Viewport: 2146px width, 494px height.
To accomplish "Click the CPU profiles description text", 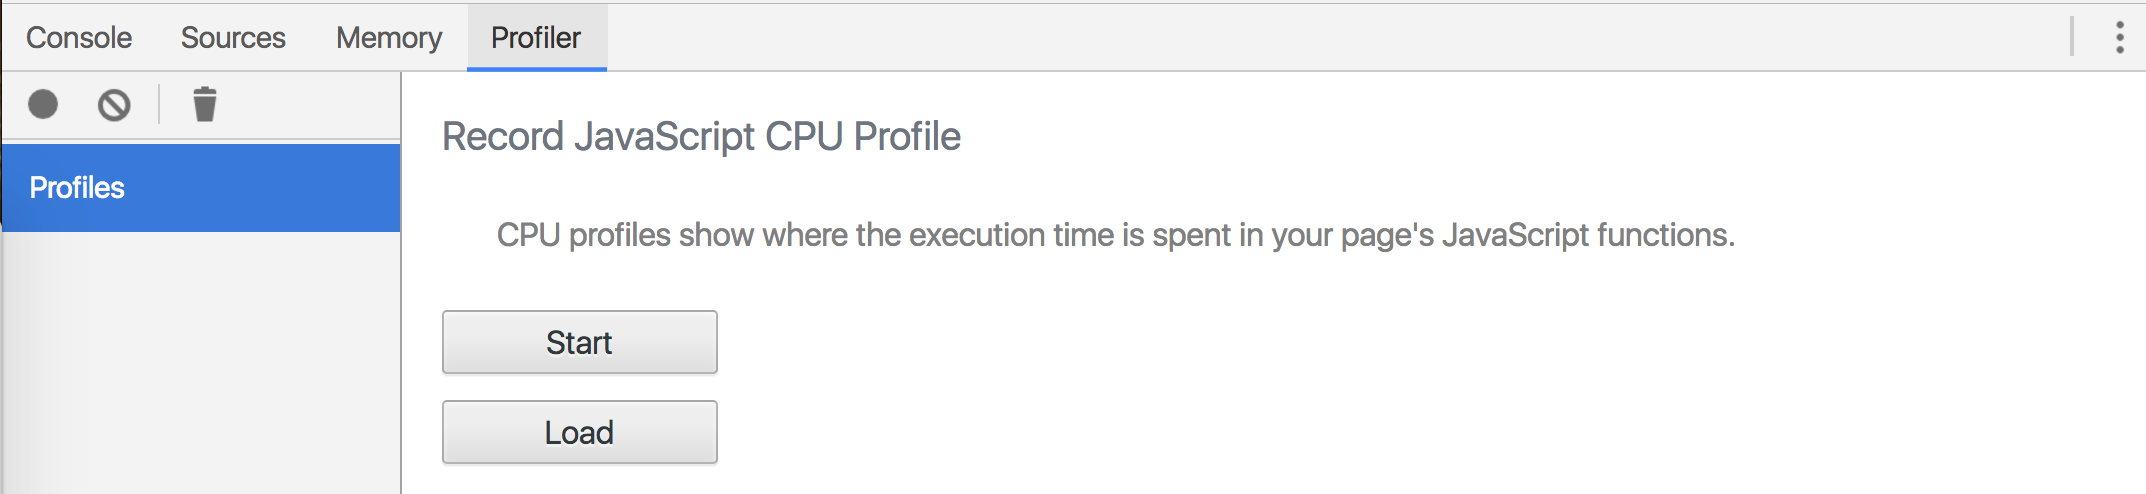I will point(1115,235).
